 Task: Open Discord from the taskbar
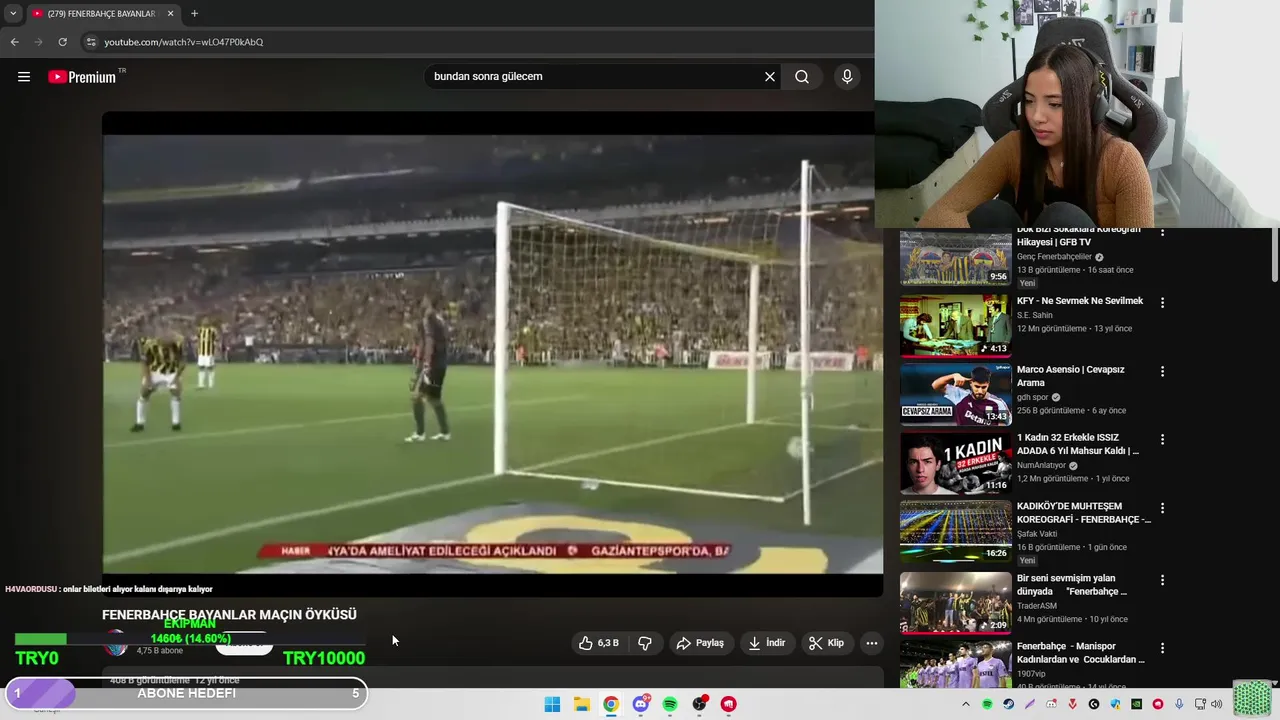coord(641,704)
